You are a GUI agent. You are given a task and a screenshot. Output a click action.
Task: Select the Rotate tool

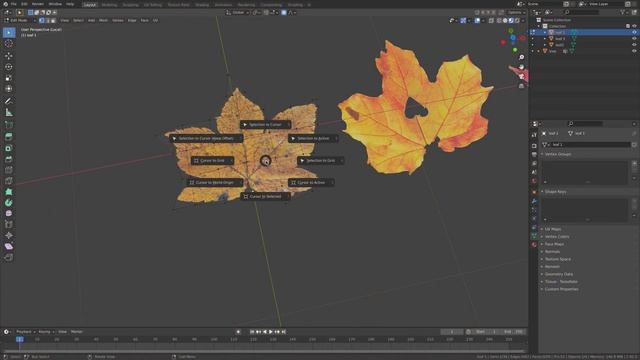[x=9, y=67]
